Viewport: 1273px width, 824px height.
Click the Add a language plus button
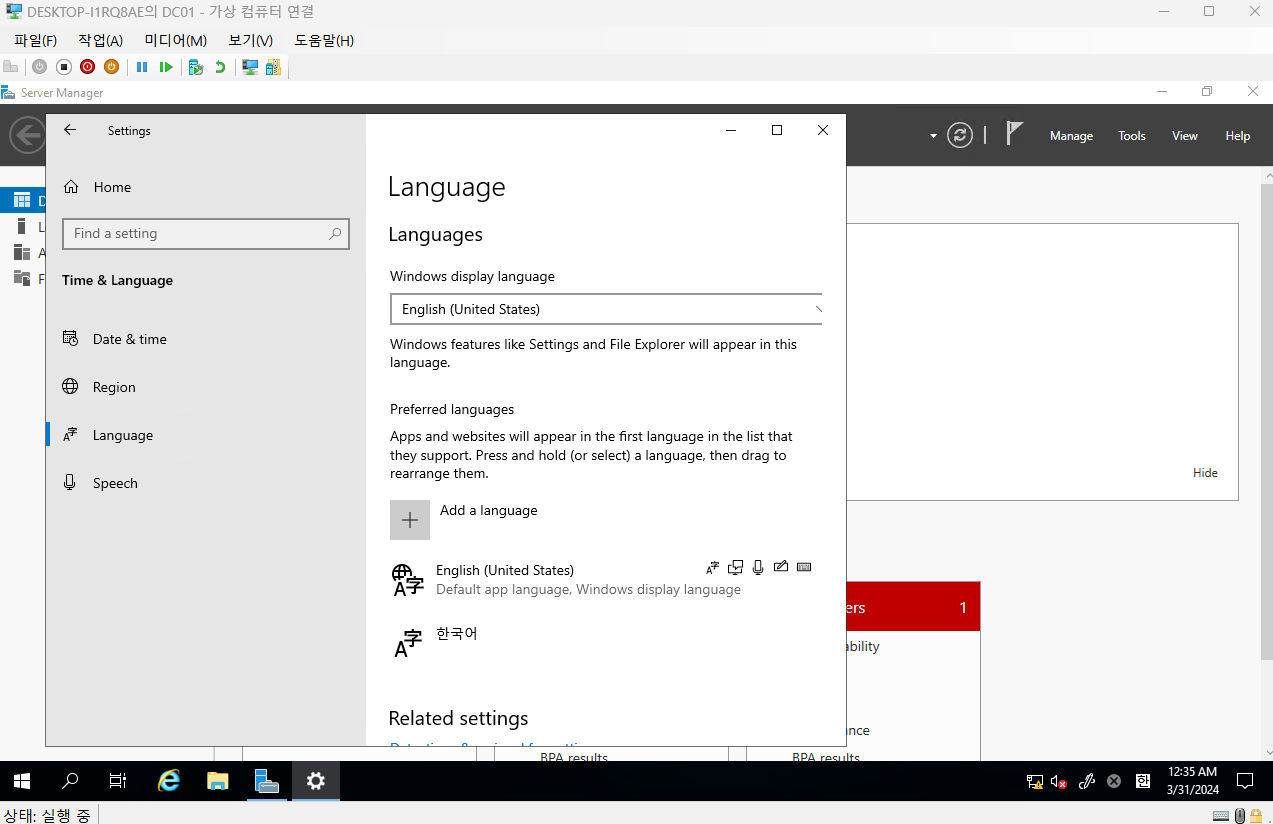(x=410, y=520)
